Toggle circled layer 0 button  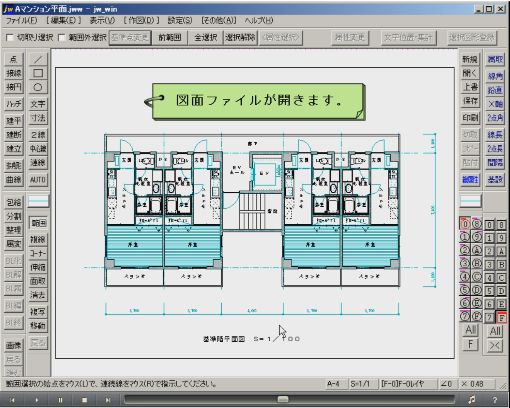pos(465,224)
